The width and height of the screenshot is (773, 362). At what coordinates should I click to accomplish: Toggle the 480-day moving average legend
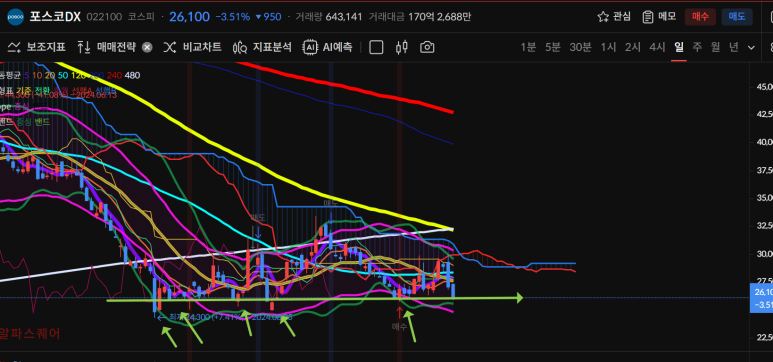click(x=132, y=75)
